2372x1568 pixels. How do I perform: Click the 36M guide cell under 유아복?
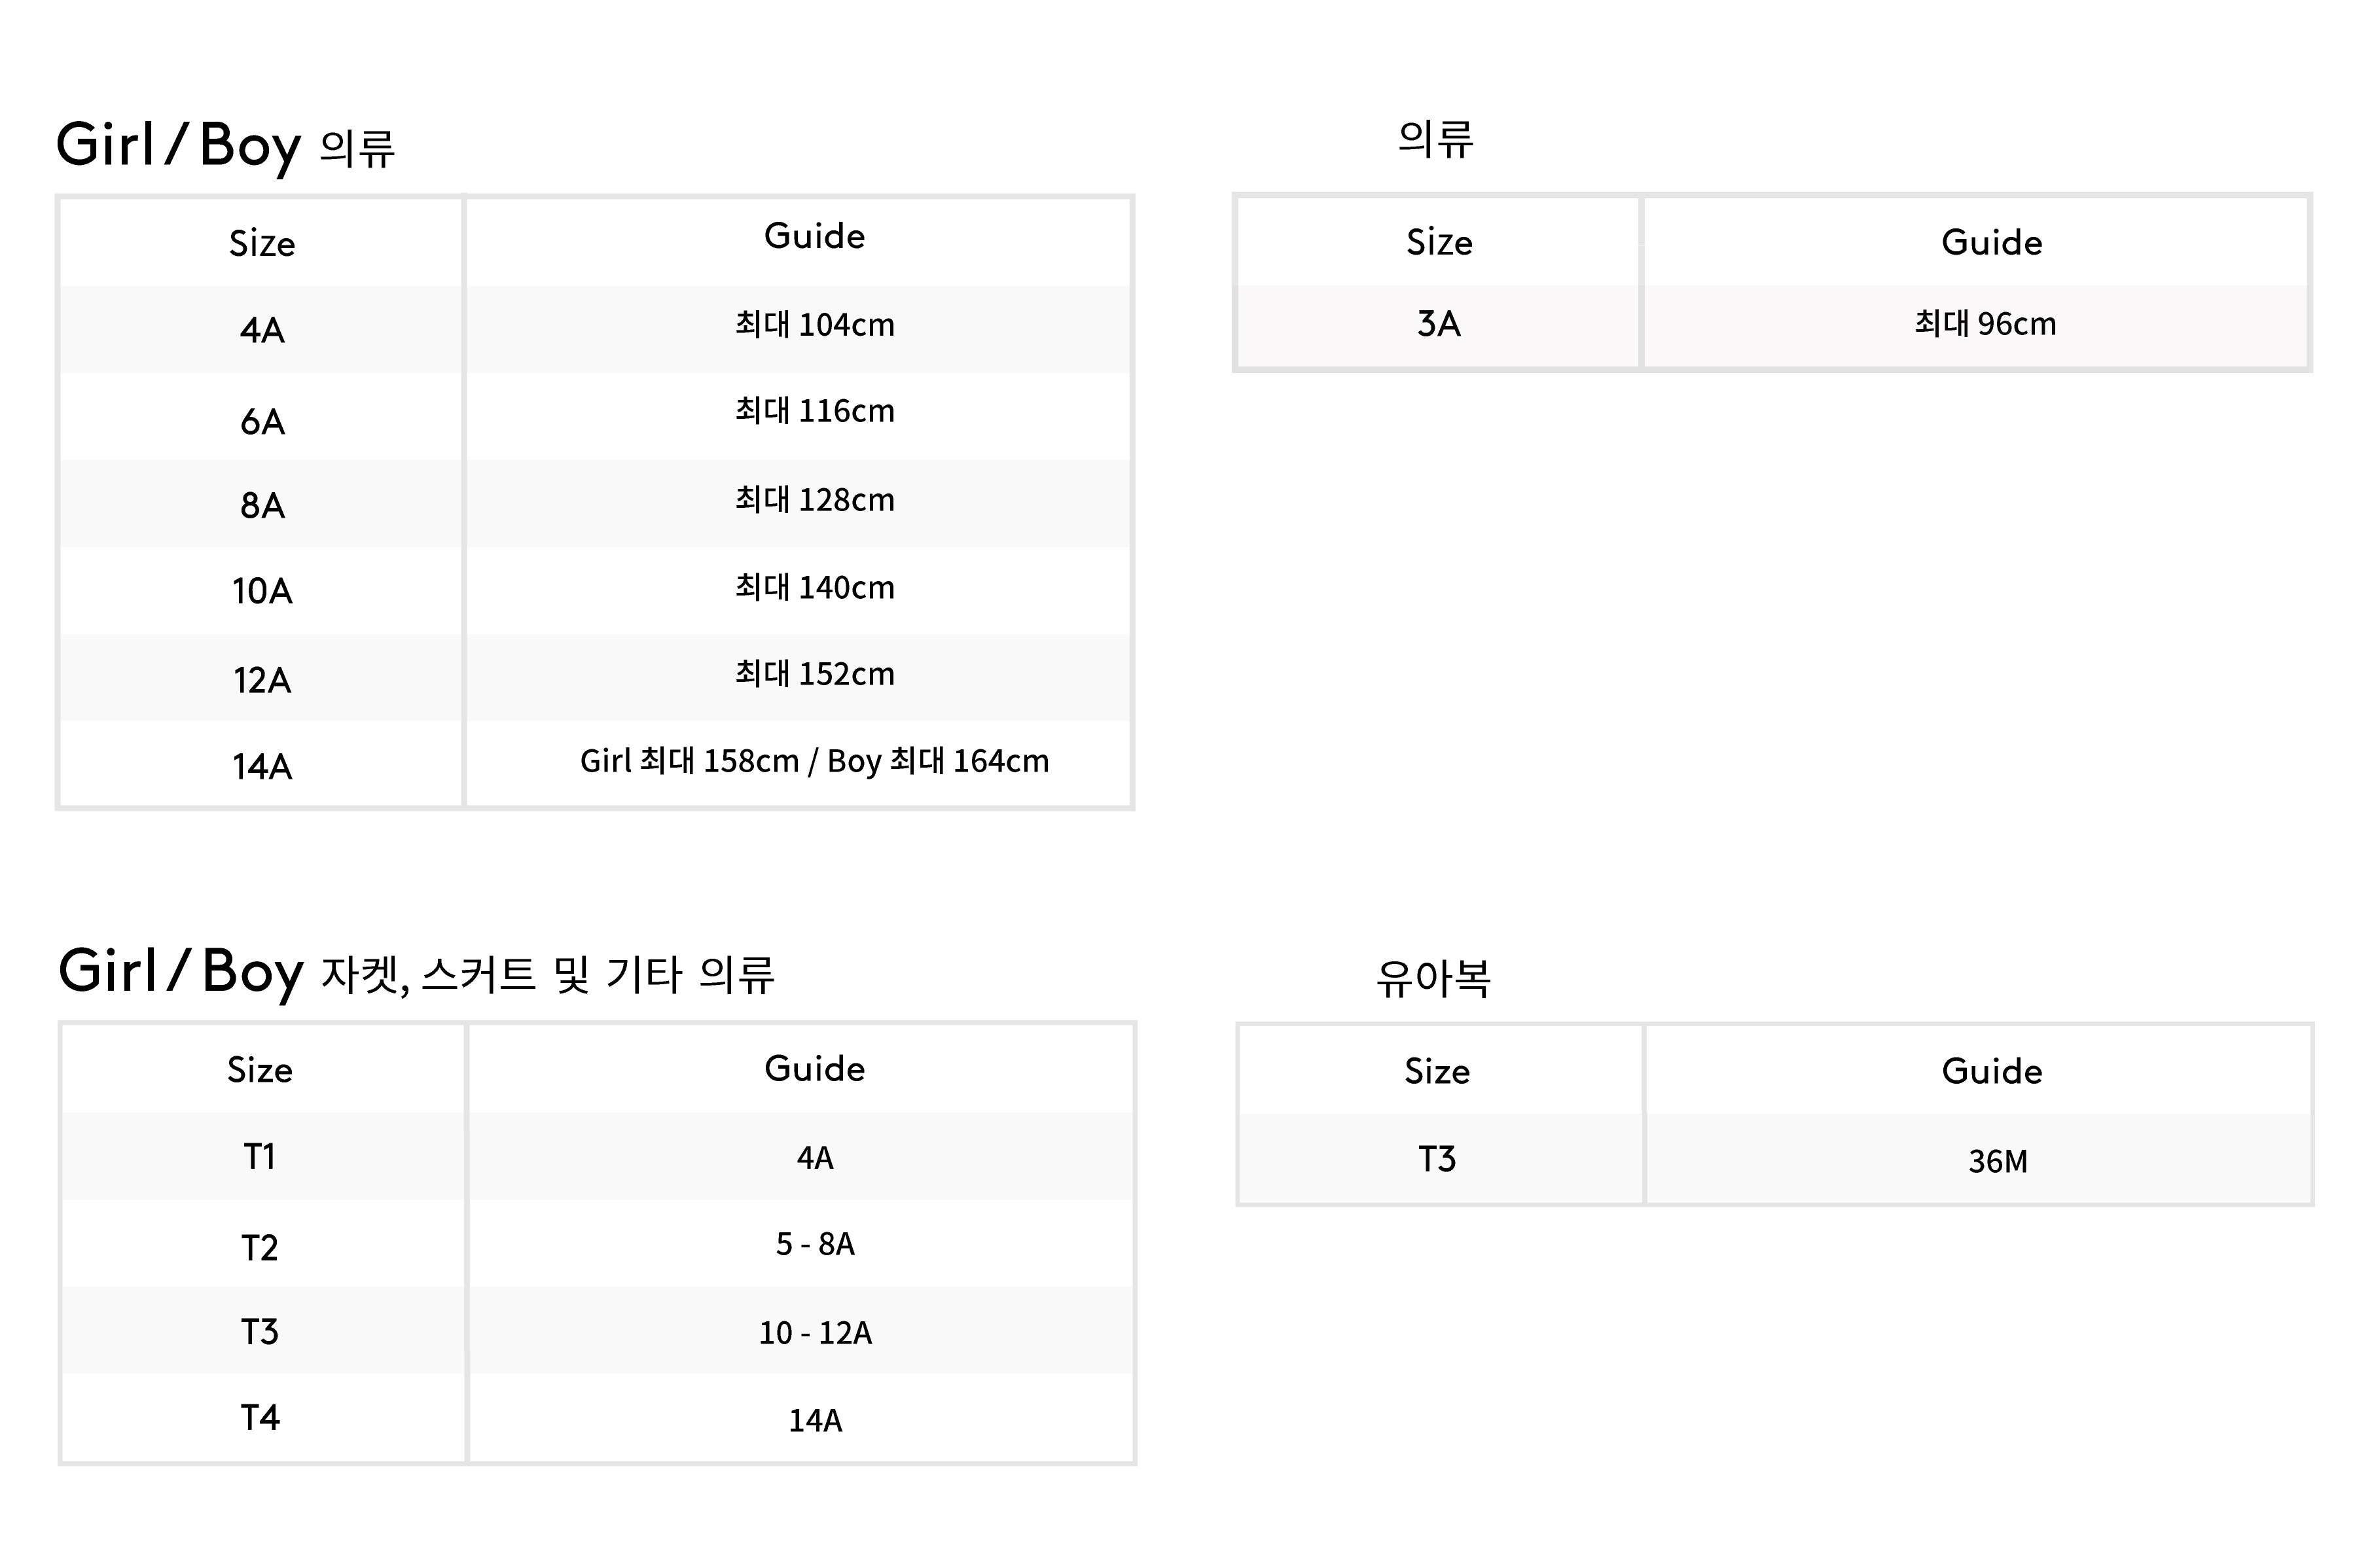(x=1997, y=1161)
